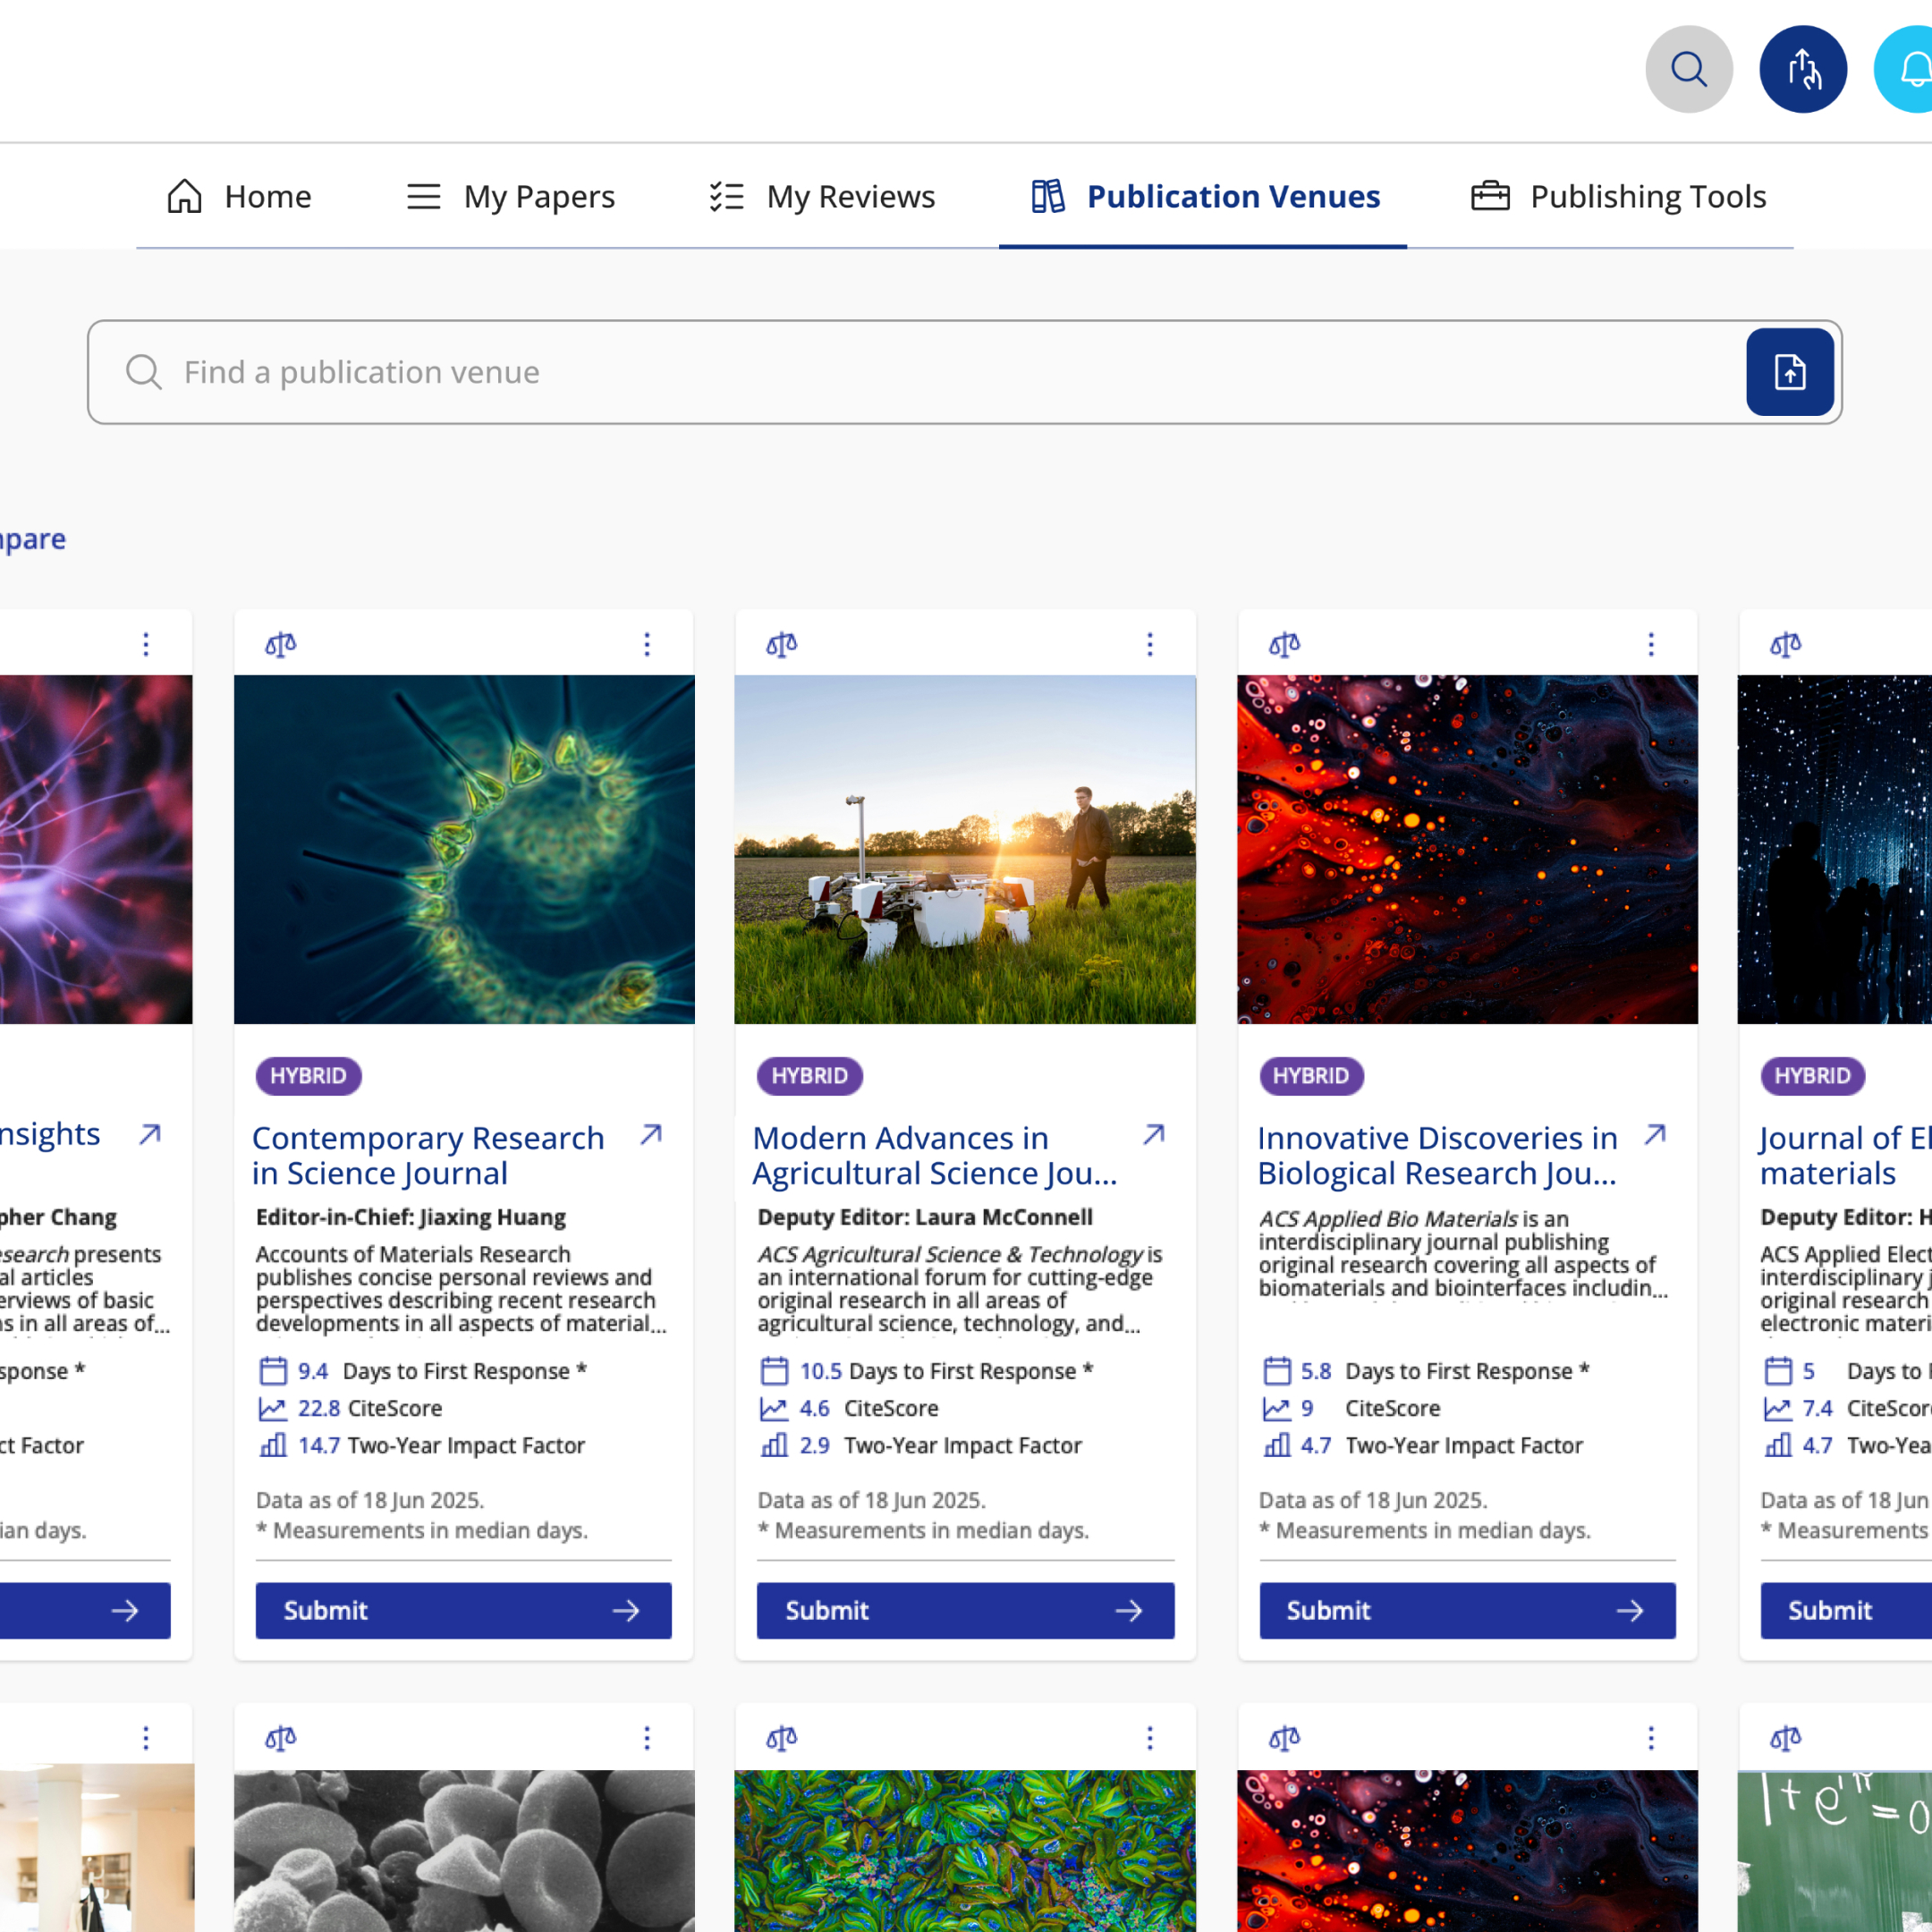Submit to Contemporary Research in Science Journal
The height and width of the screenshot is (1932, 1932).
click(x=463, y=1610)
